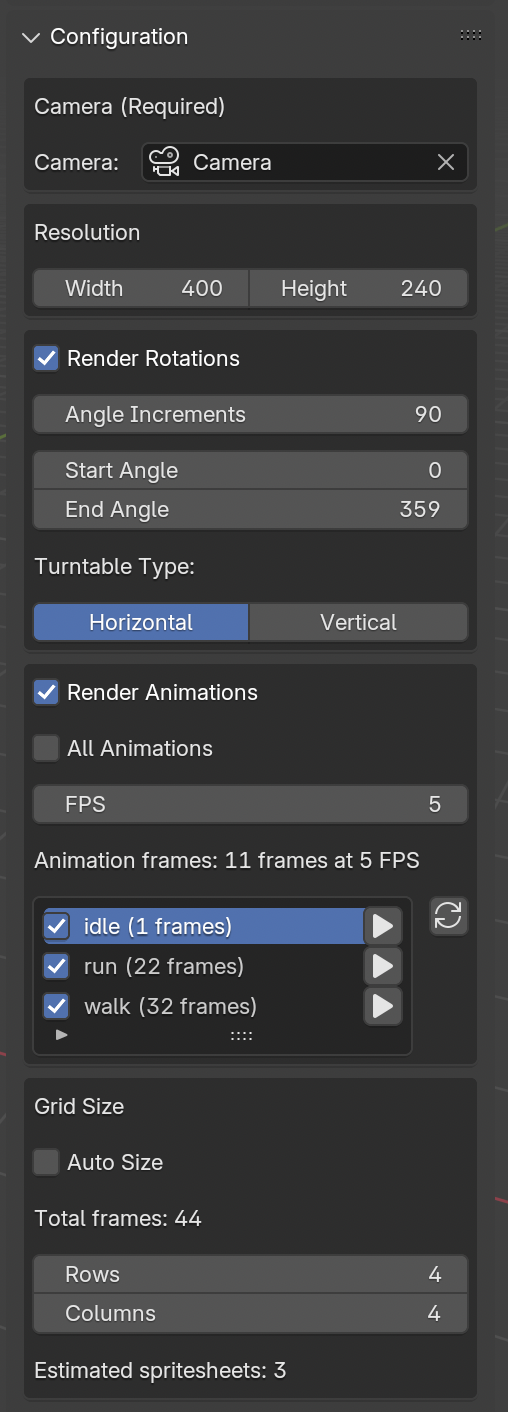
Task: Clear the Camera field with X
Action: pyautogui.click(x=446, y=162)
